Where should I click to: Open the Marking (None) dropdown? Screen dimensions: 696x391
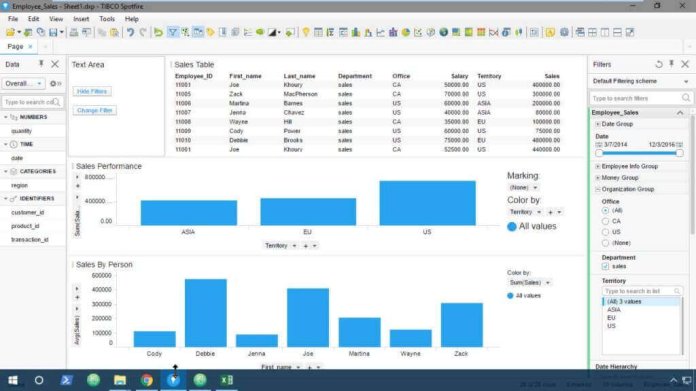(524, 188)
